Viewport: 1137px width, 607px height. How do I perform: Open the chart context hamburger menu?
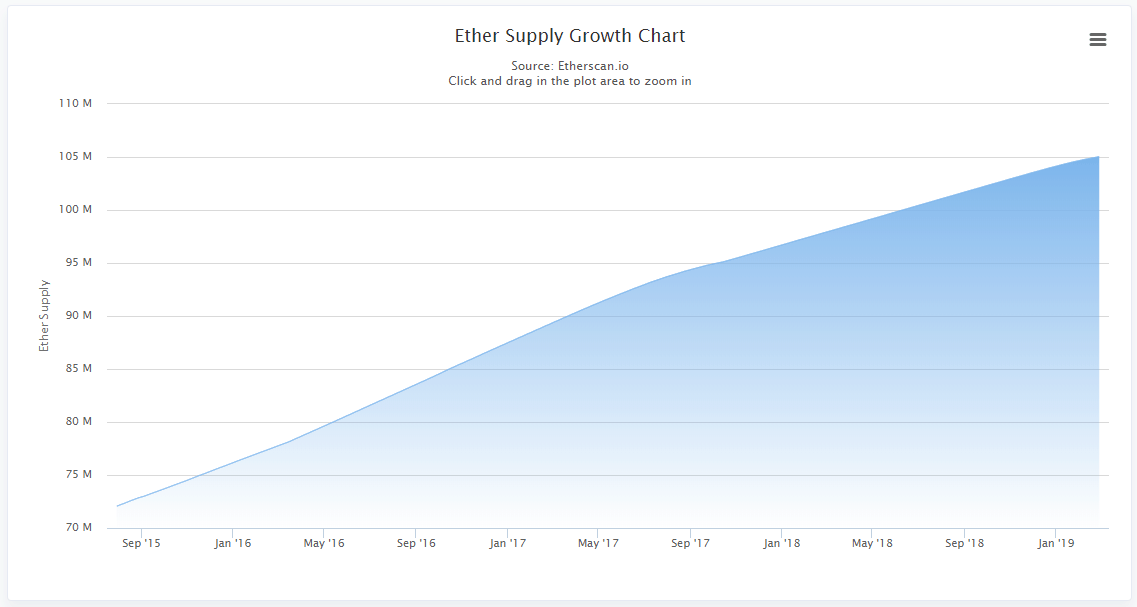tap(1098, 40)
